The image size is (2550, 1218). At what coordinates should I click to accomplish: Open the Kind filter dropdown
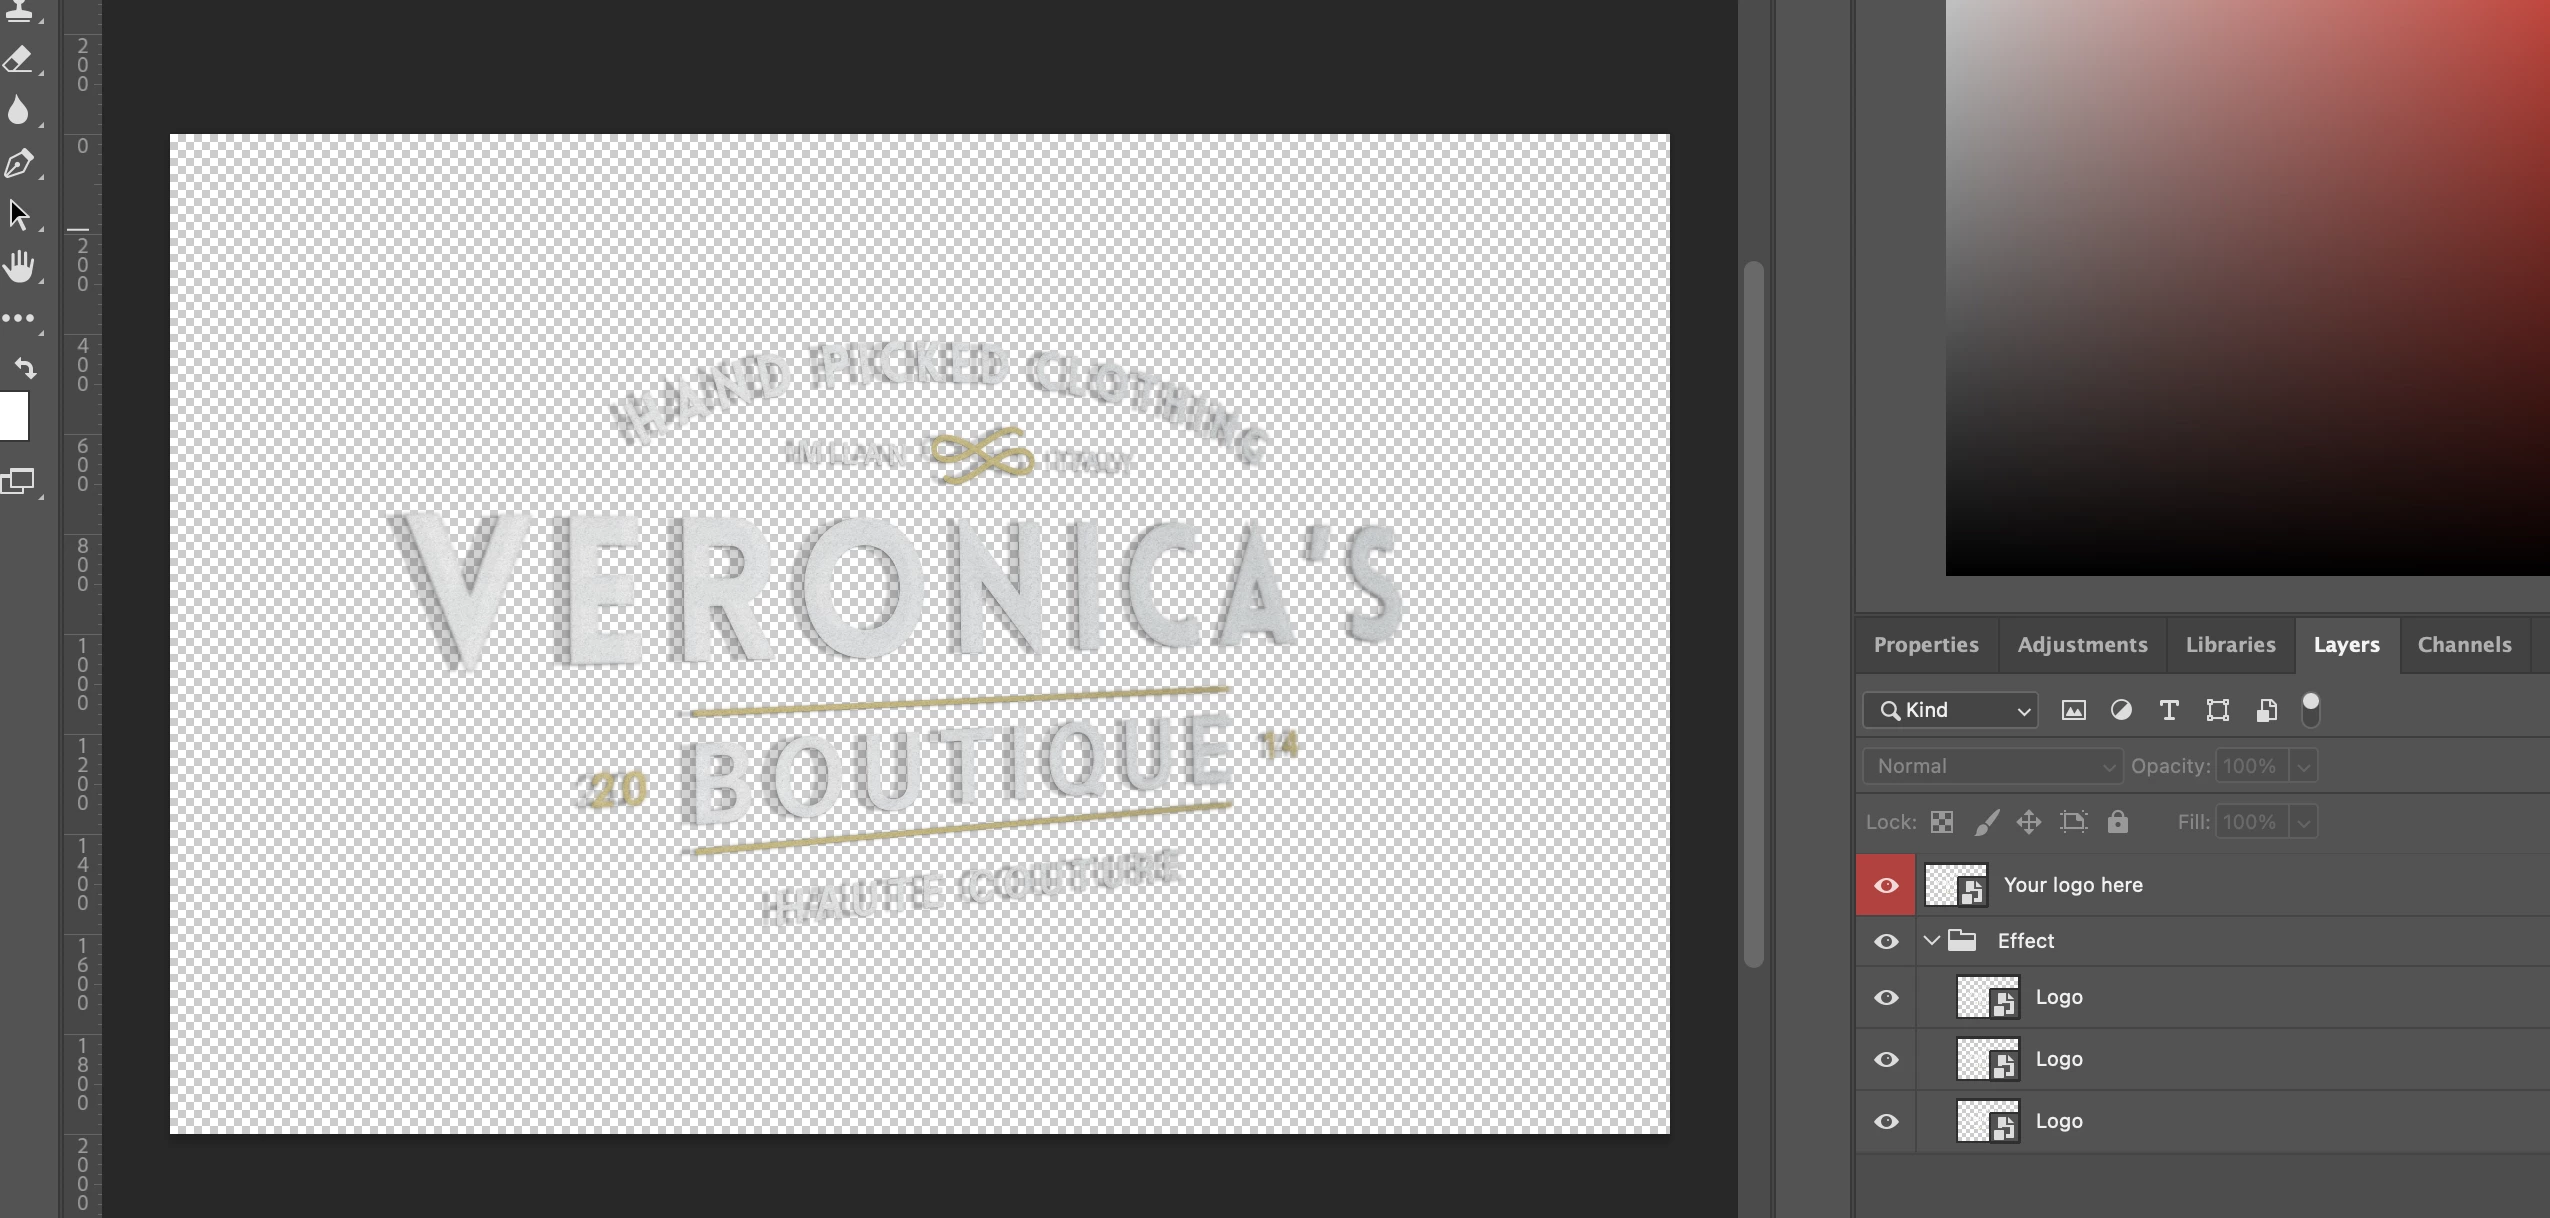(x=1950, y=710)
